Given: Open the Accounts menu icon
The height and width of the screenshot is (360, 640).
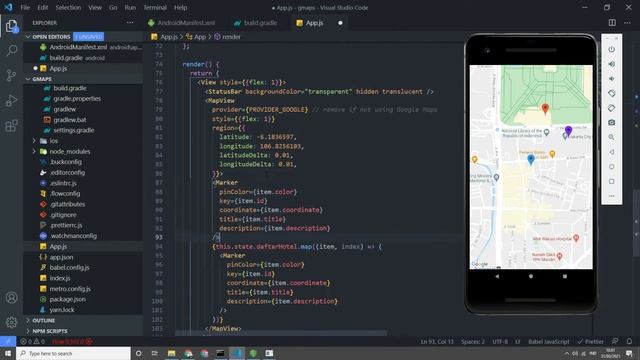Looking at the screenshot, I should point(11,298).
